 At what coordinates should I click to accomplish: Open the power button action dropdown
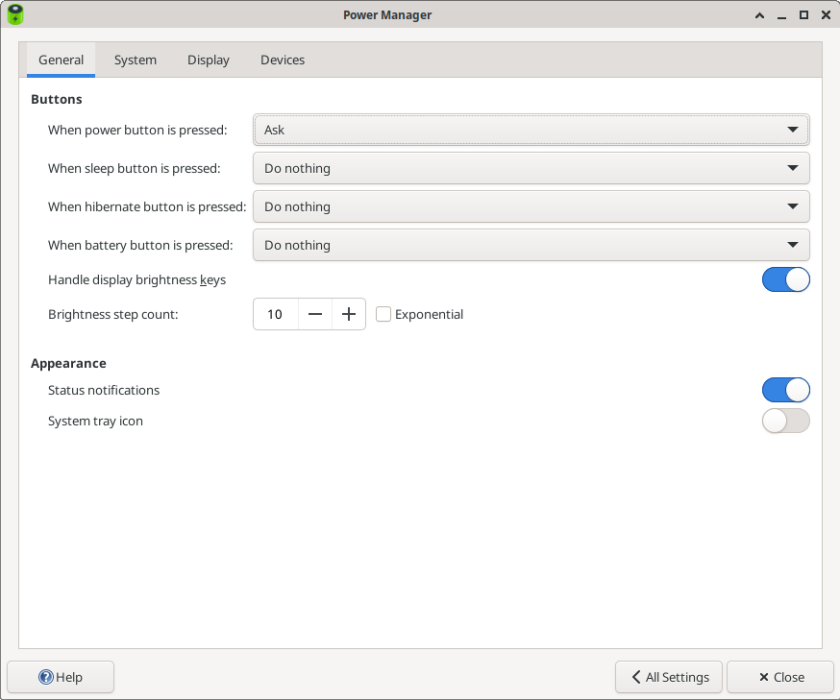[530, 129]
